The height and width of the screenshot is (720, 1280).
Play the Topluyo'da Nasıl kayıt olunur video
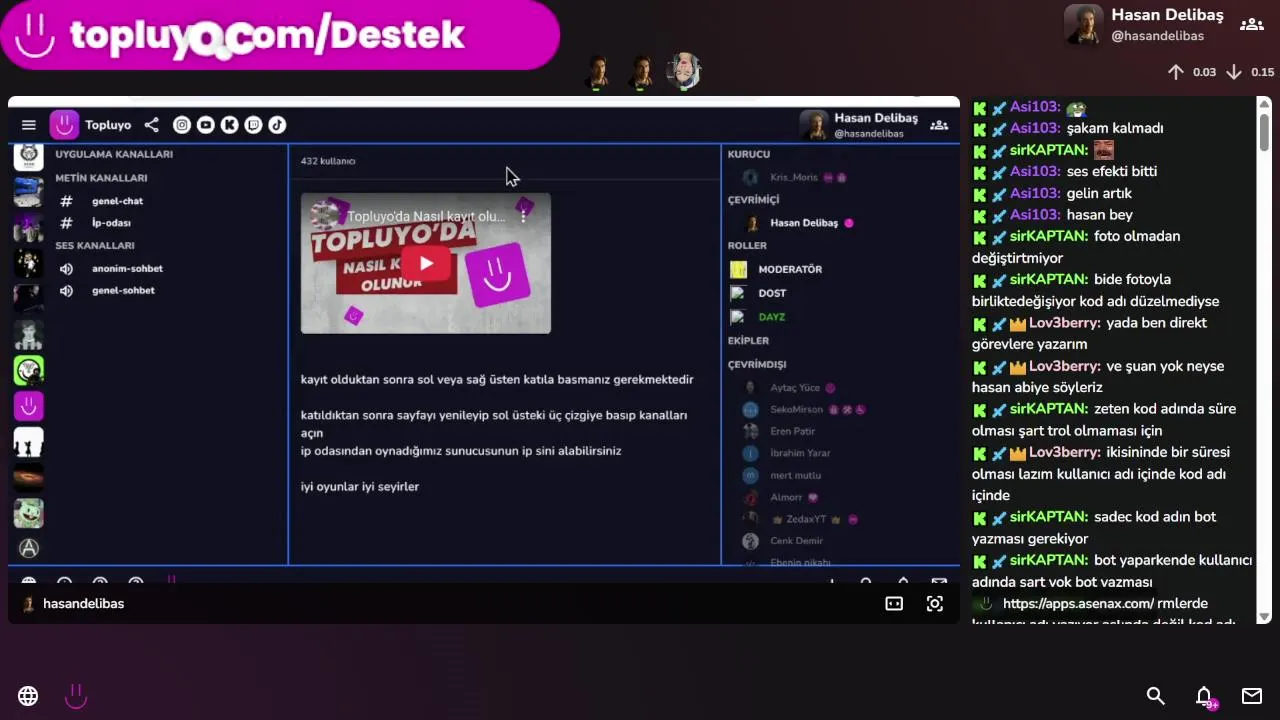(426, 264)
